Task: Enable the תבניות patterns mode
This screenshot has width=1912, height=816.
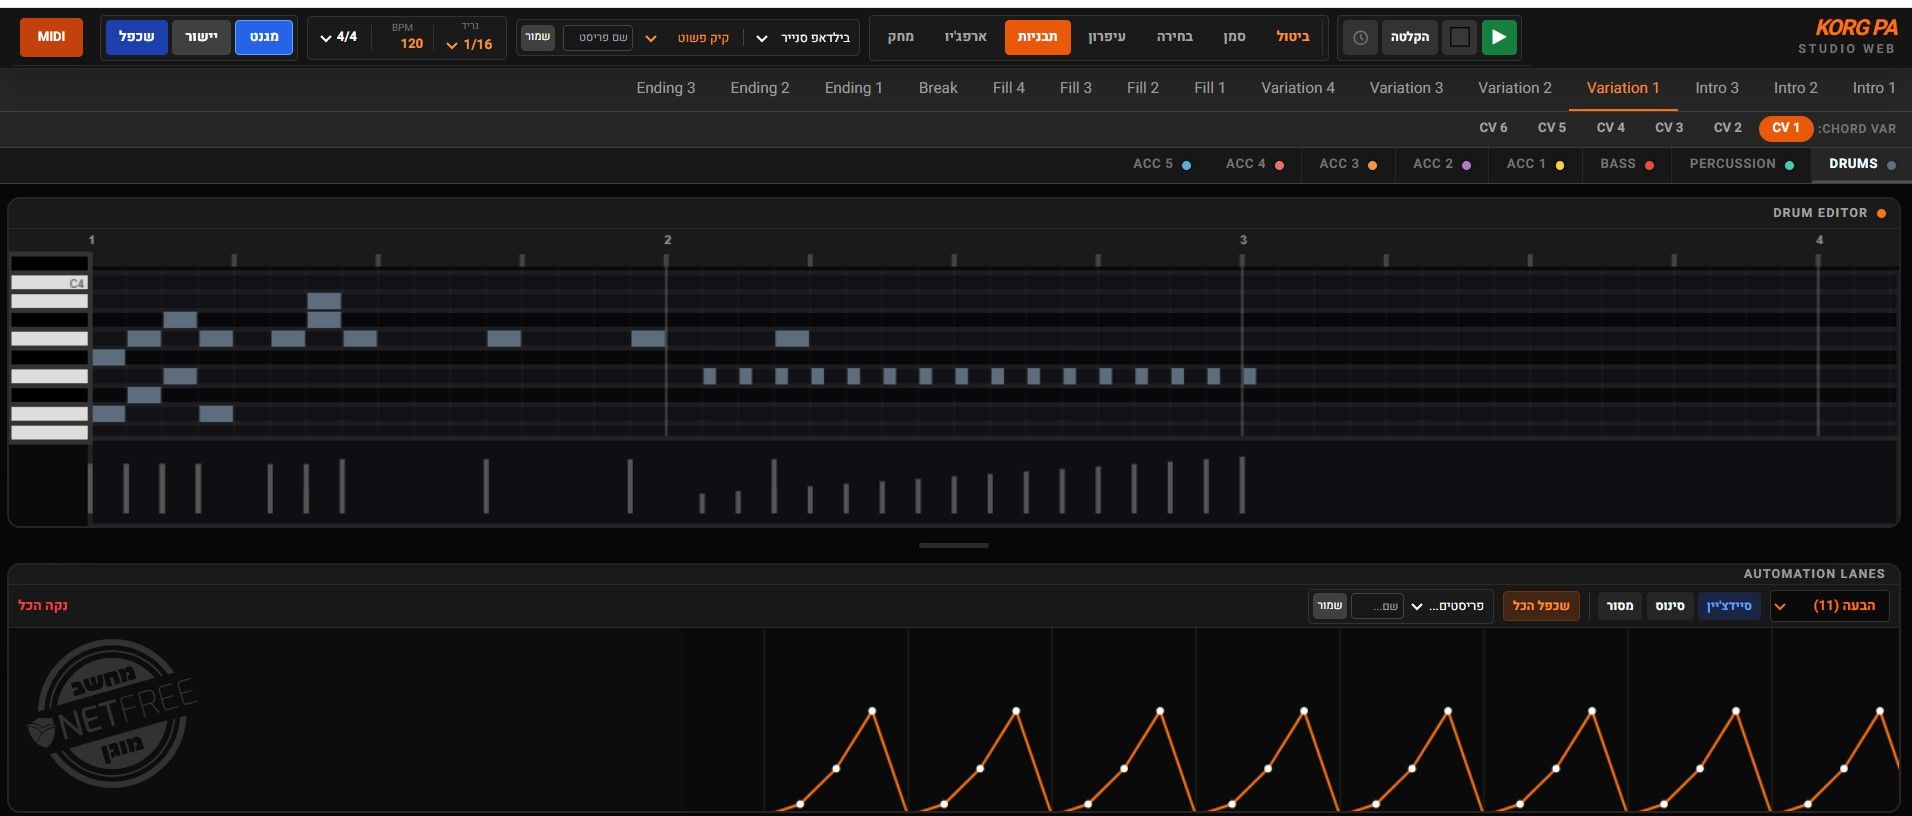Action: [1037, 37]
